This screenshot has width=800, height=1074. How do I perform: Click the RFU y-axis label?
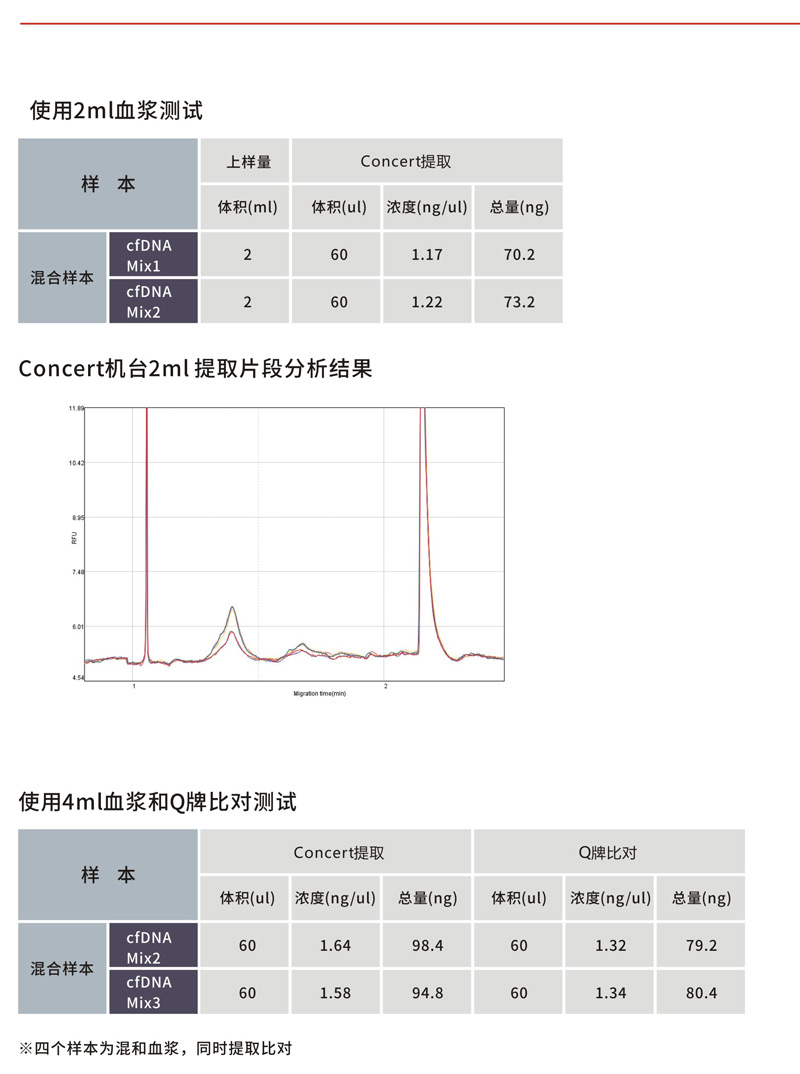(x=74, y=538)
